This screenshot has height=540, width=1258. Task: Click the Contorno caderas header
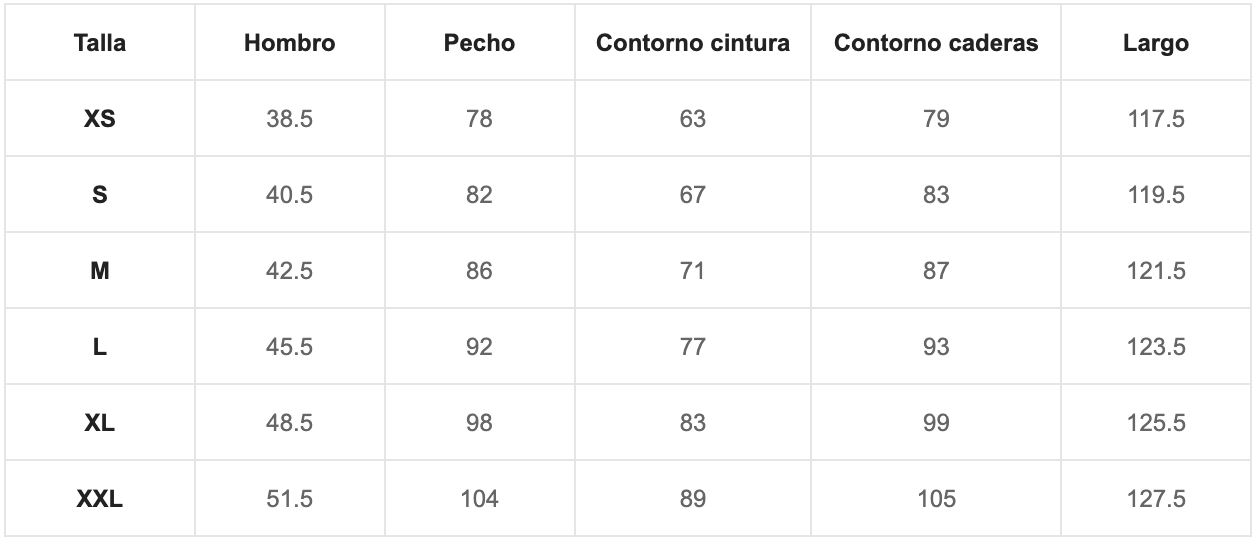point(936,43)
